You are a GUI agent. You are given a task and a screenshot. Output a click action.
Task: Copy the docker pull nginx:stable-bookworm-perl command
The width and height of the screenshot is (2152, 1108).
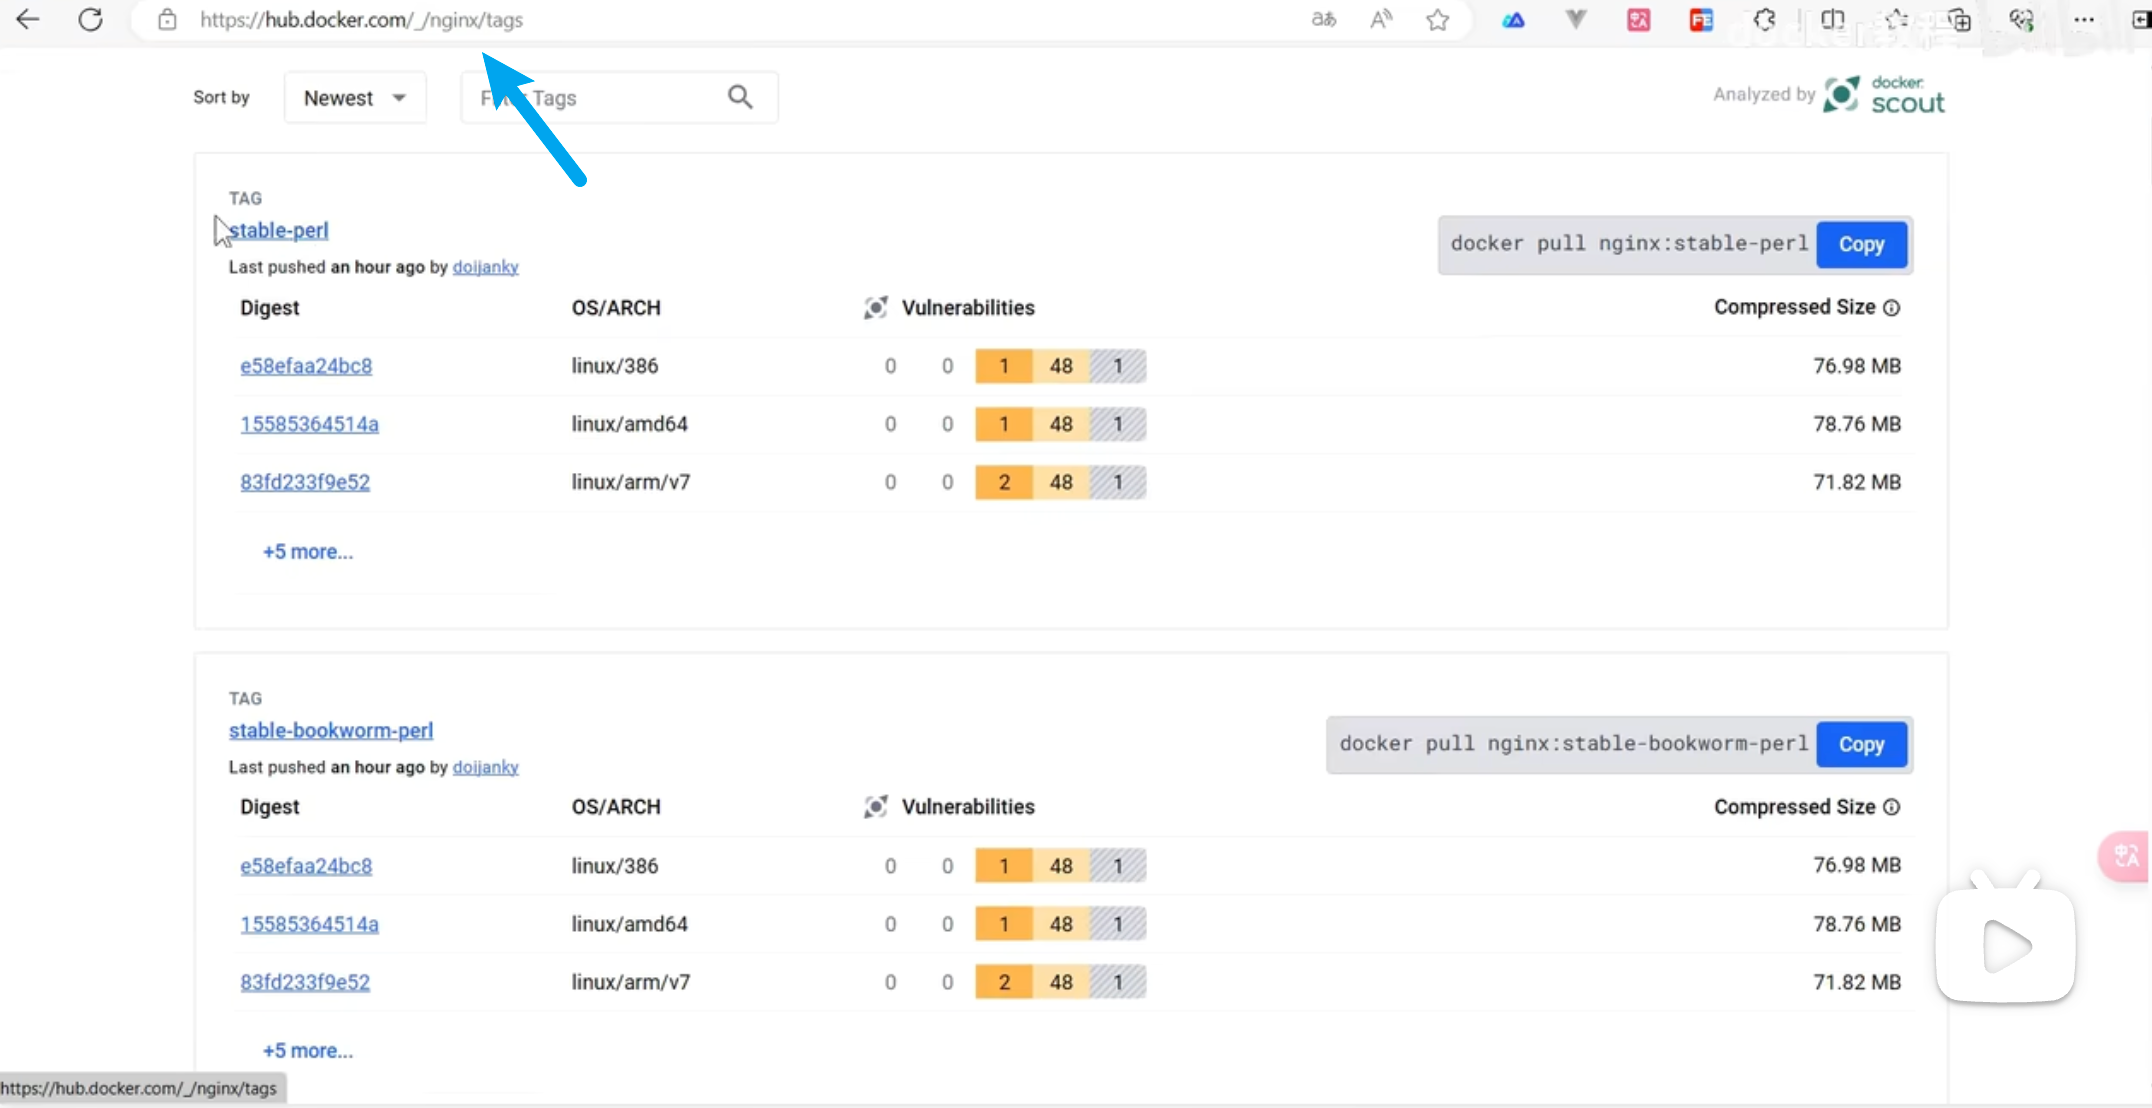pyautogui.click(x=1861, y=744)
